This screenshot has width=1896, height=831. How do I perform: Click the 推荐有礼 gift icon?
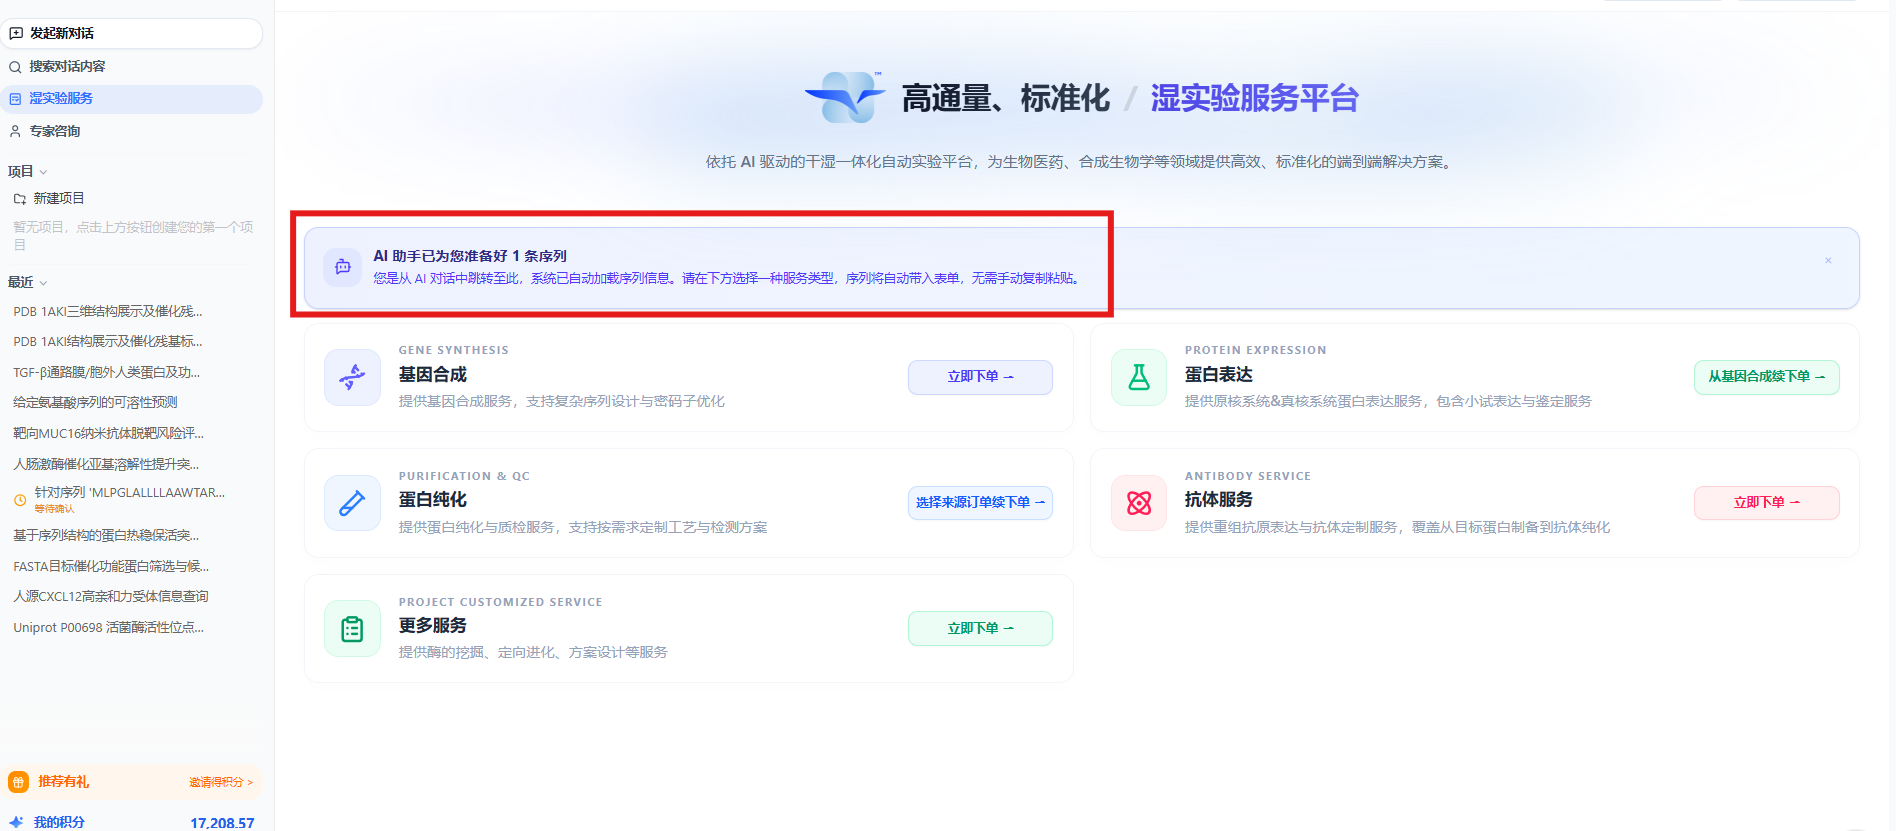(18, 782)
